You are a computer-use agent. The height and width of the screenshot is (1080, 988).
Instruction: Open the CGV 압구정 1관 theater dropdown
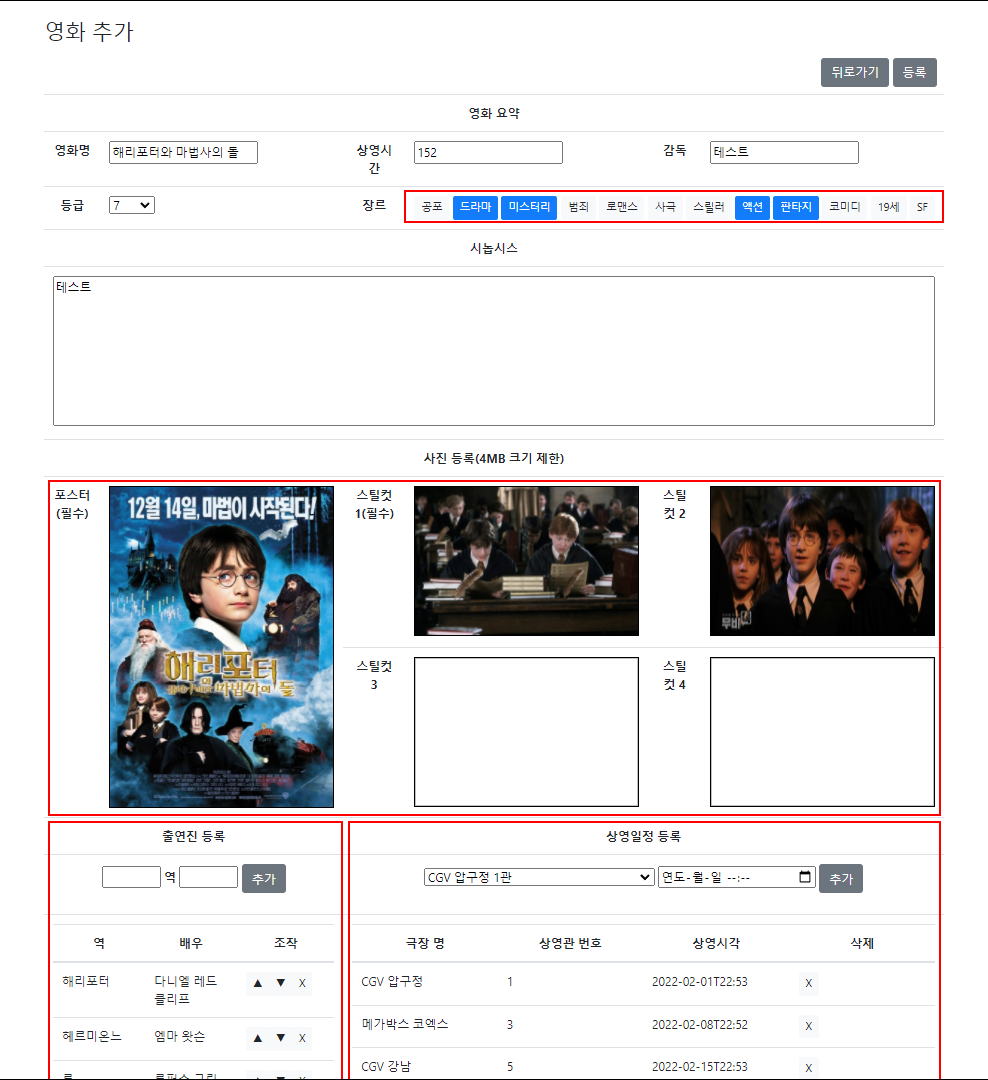tap(539, 877)
